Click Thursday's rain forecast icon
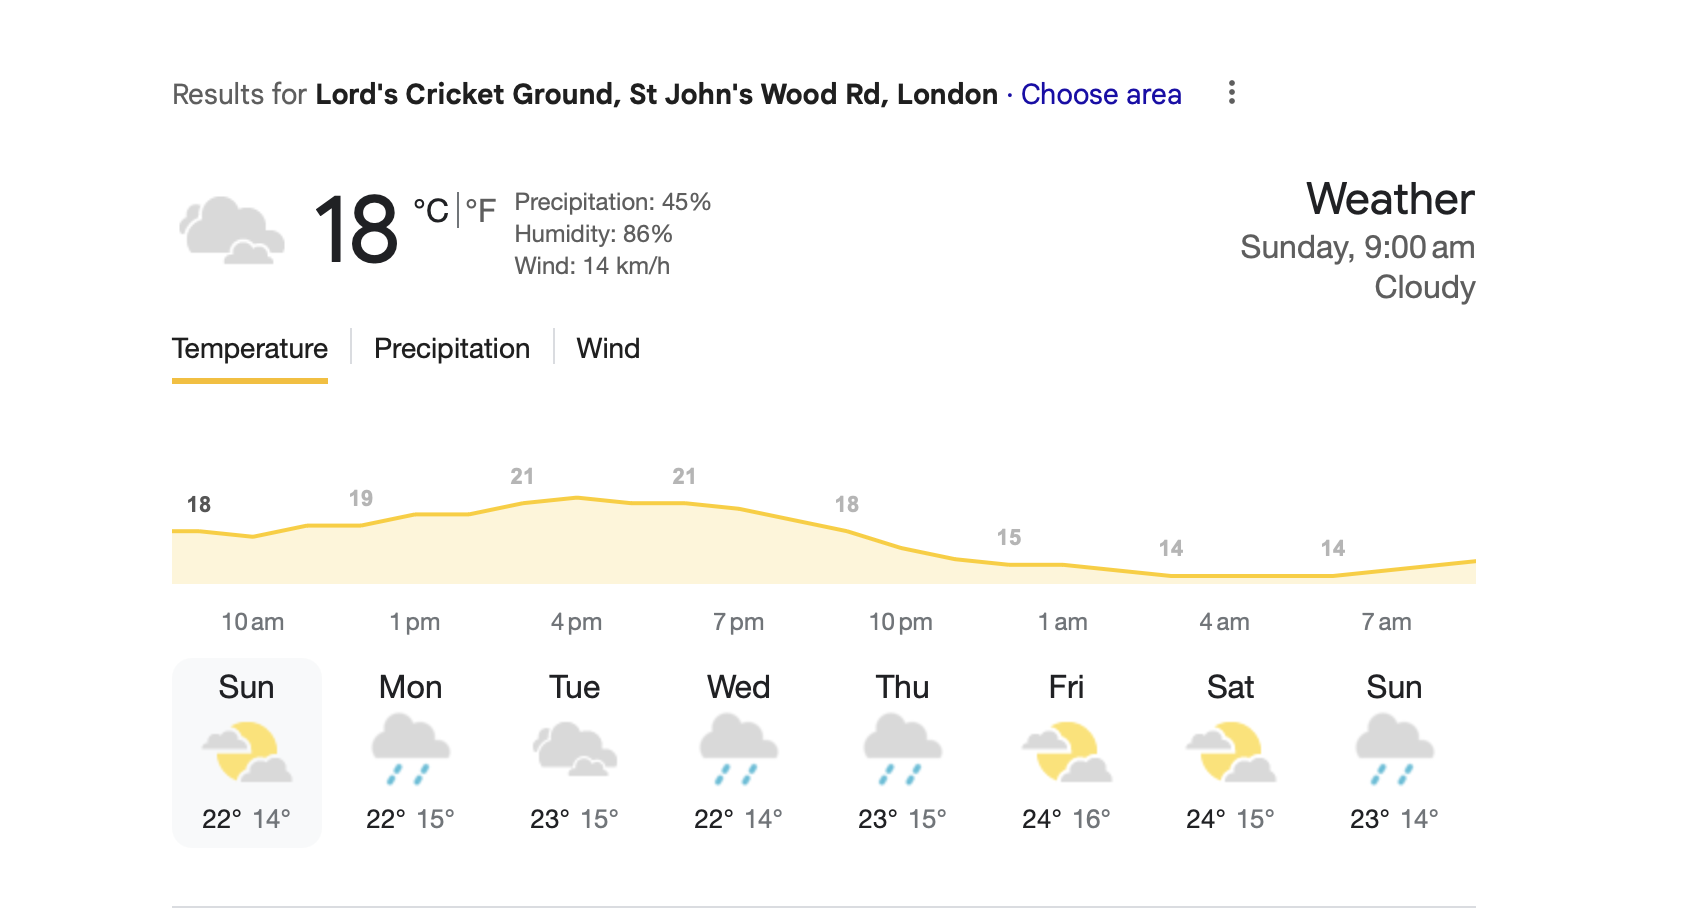 click(x=902, y=749)
